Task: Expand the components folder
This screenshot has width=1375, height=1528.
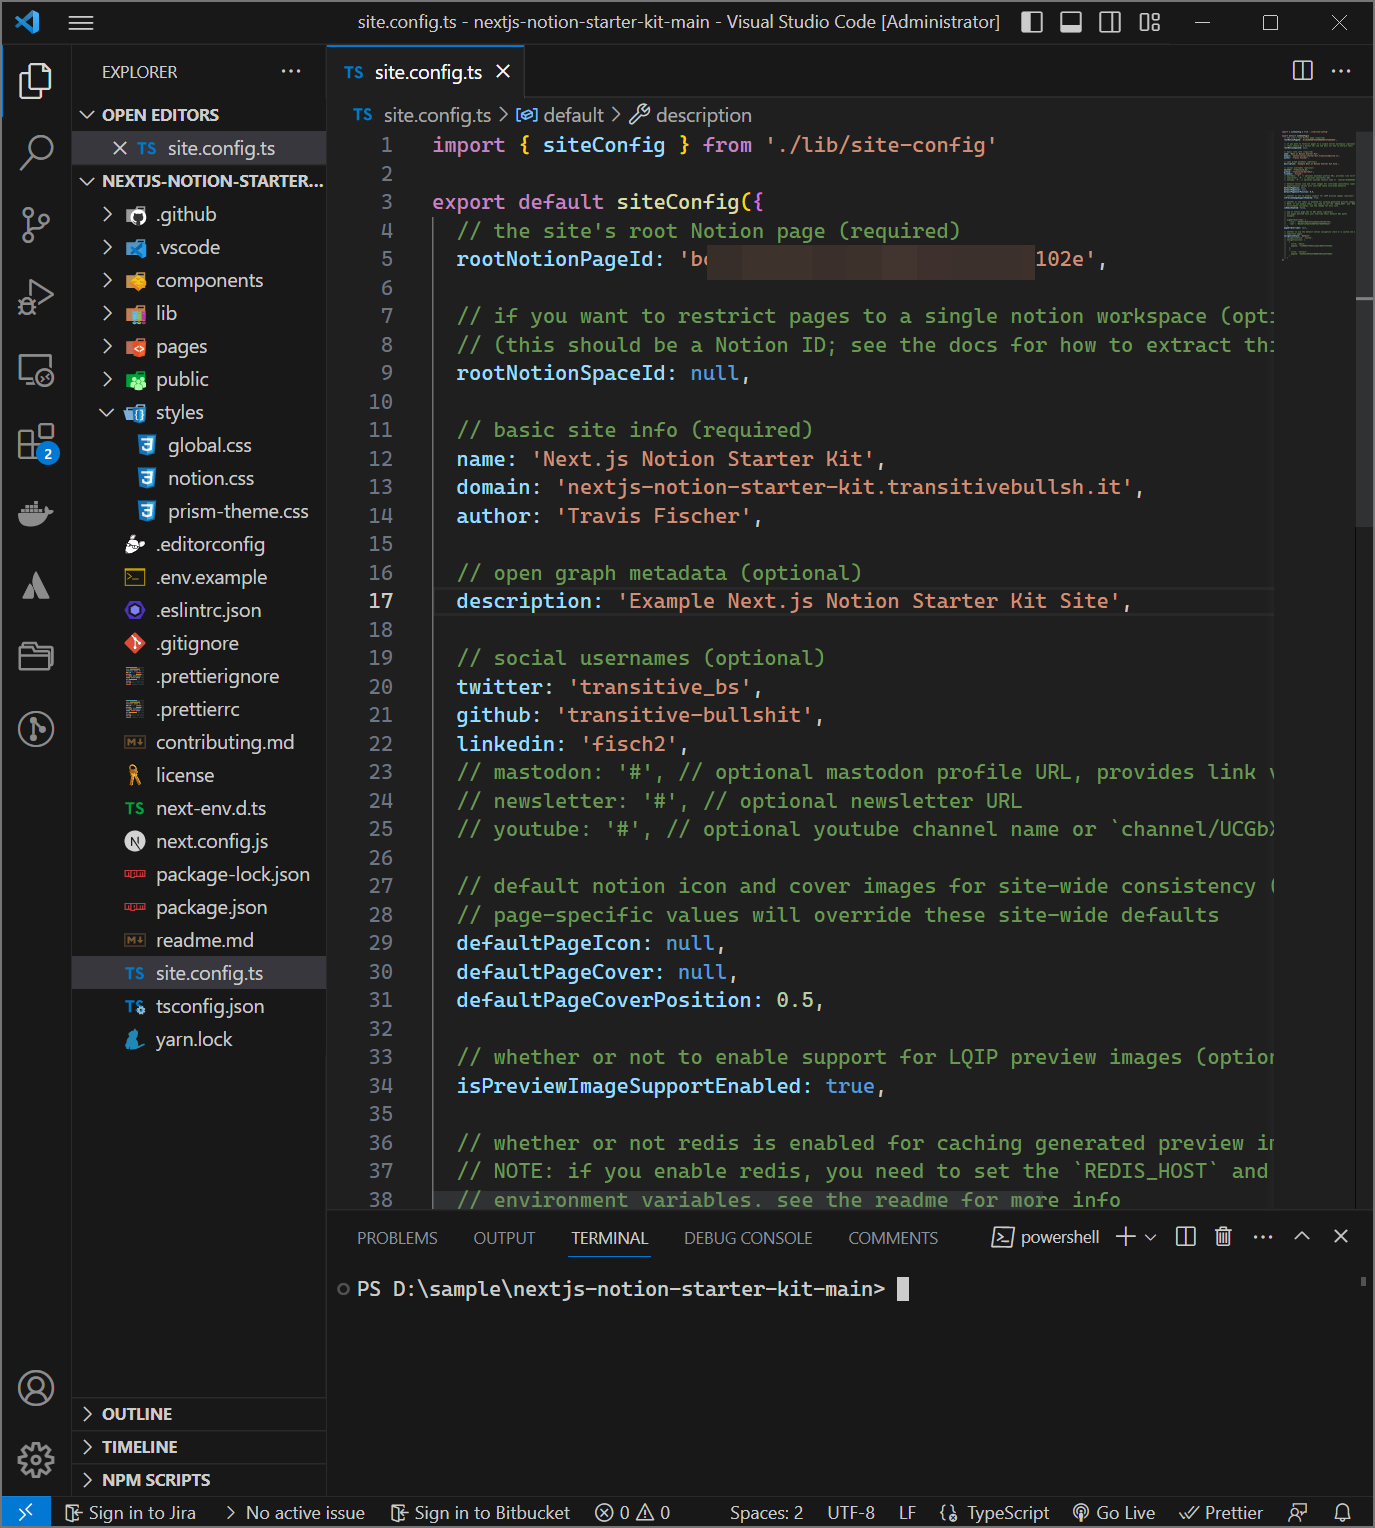Action: pyautogui.click(x=199, y=280)
